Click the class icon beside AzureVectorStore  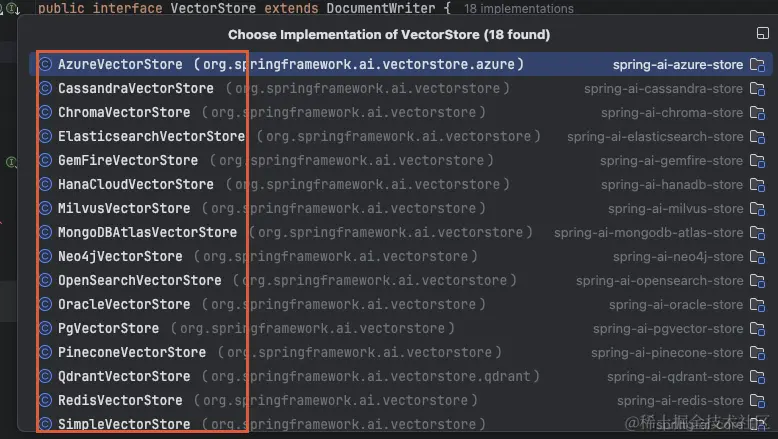[46, 64]
